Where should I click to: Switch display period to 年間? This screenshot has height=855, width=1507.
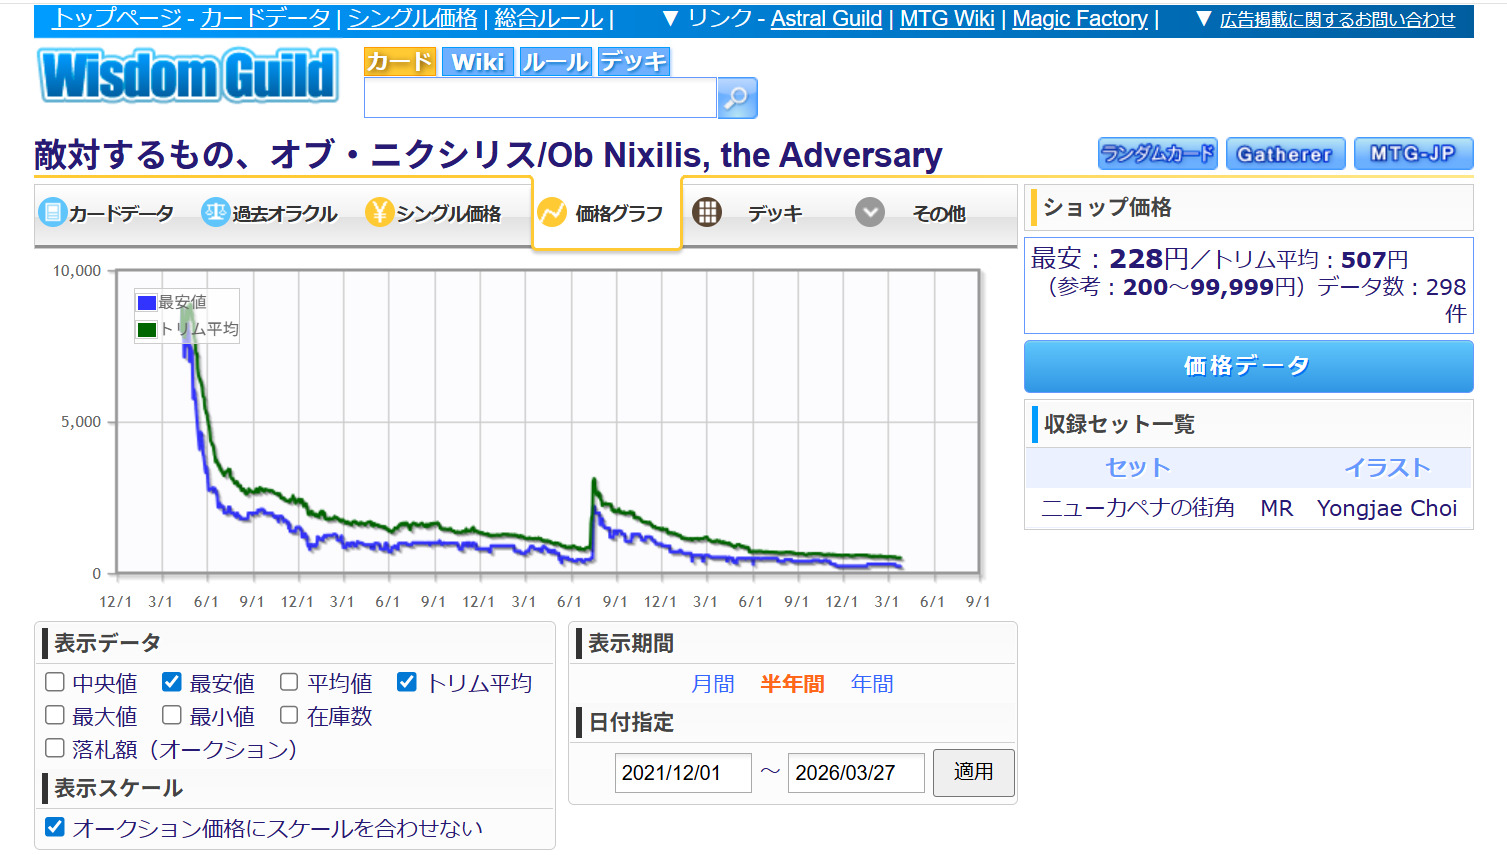871,684
